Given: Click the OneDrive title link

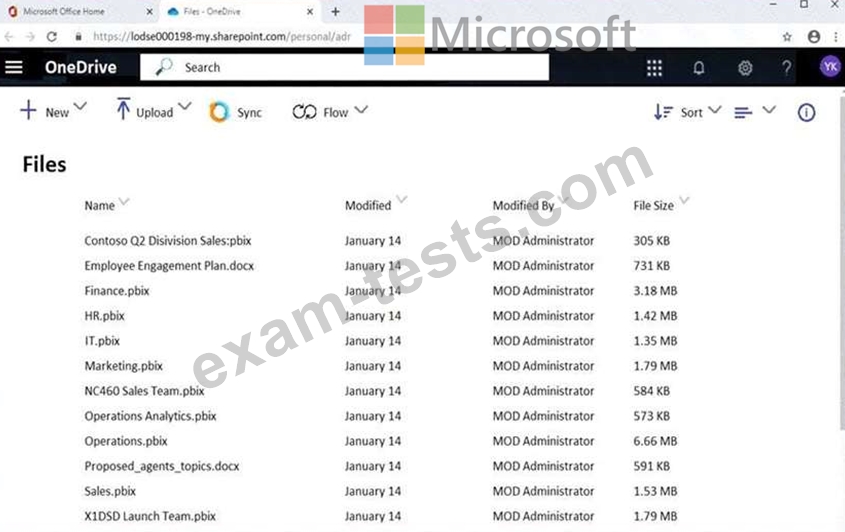Looking at the screenshot, I should point(81,67).
